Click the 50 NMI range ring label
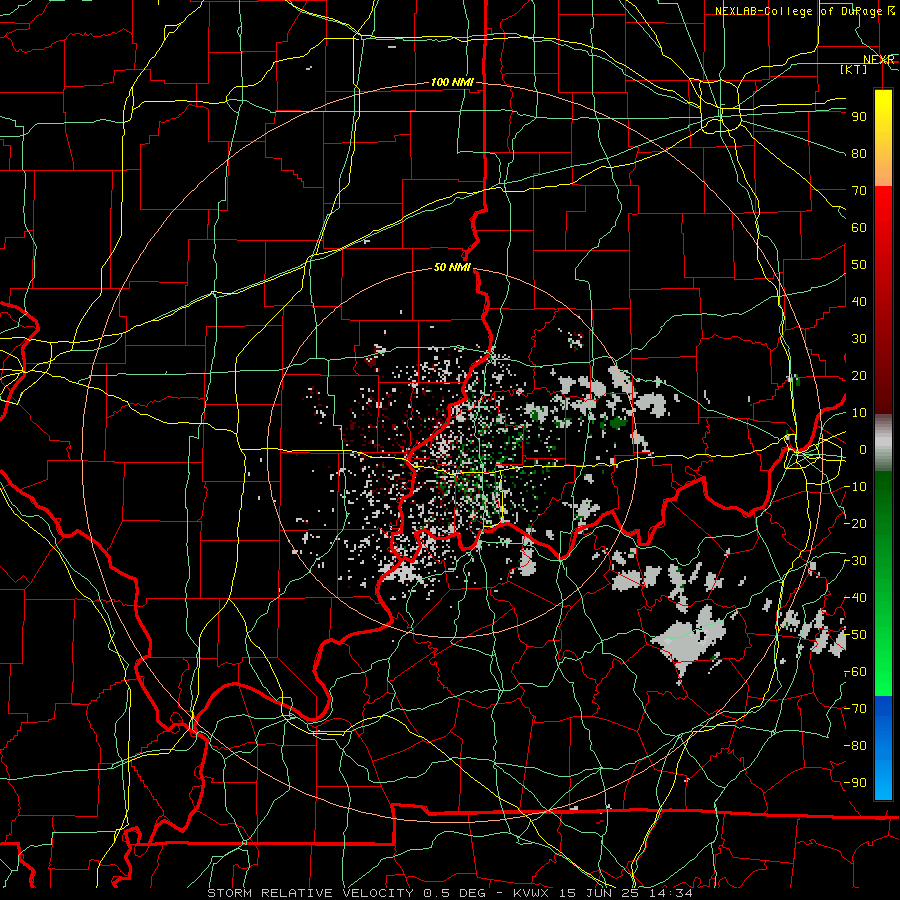This screenshot has width=900, height=900. point(452,267)
